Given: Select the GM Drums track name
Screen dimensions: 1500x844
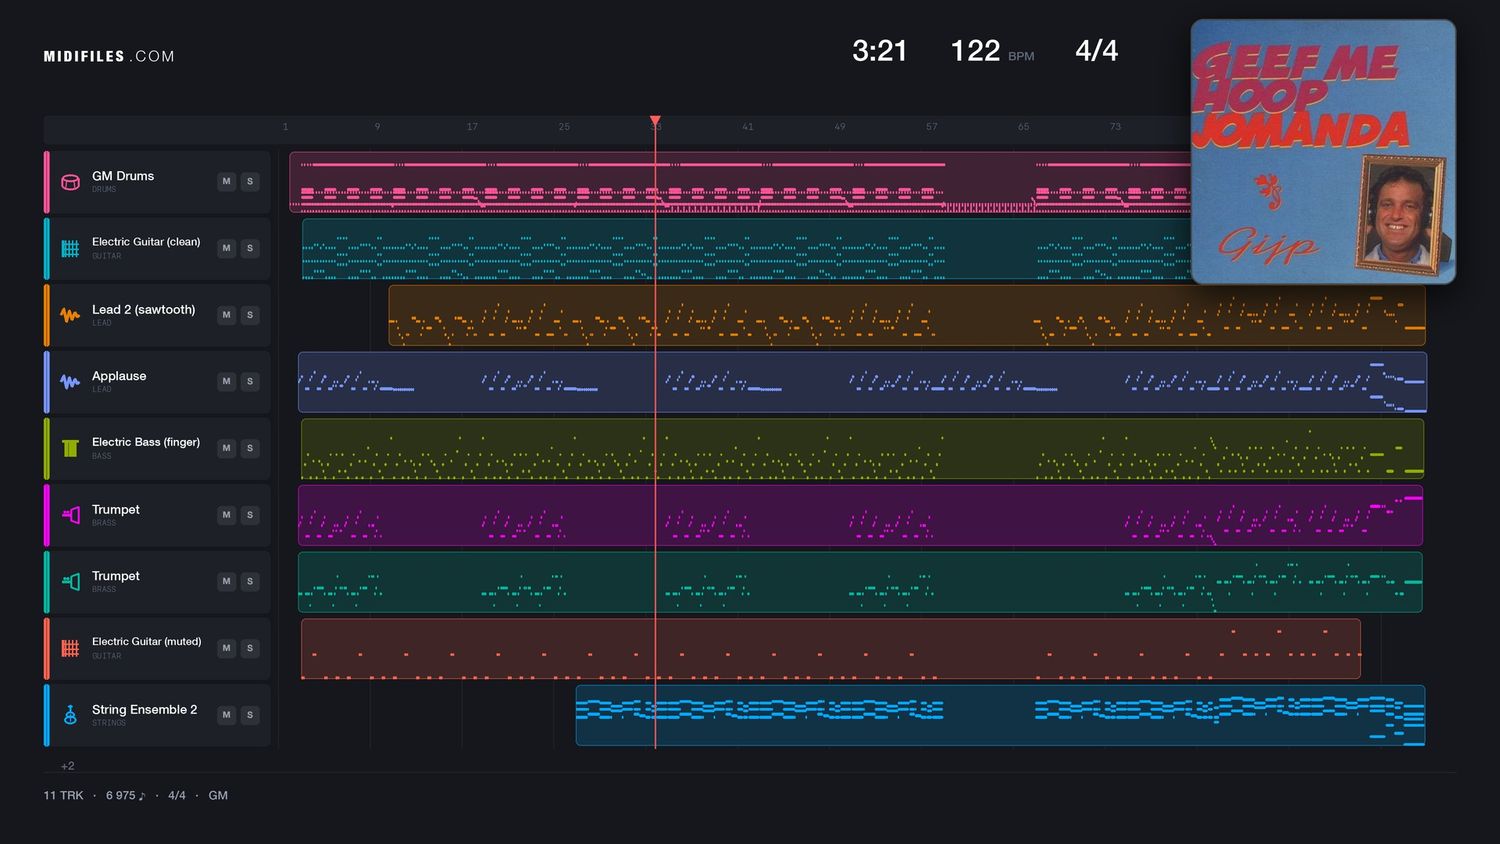Looking at the screenshot, I should (123, 176).
